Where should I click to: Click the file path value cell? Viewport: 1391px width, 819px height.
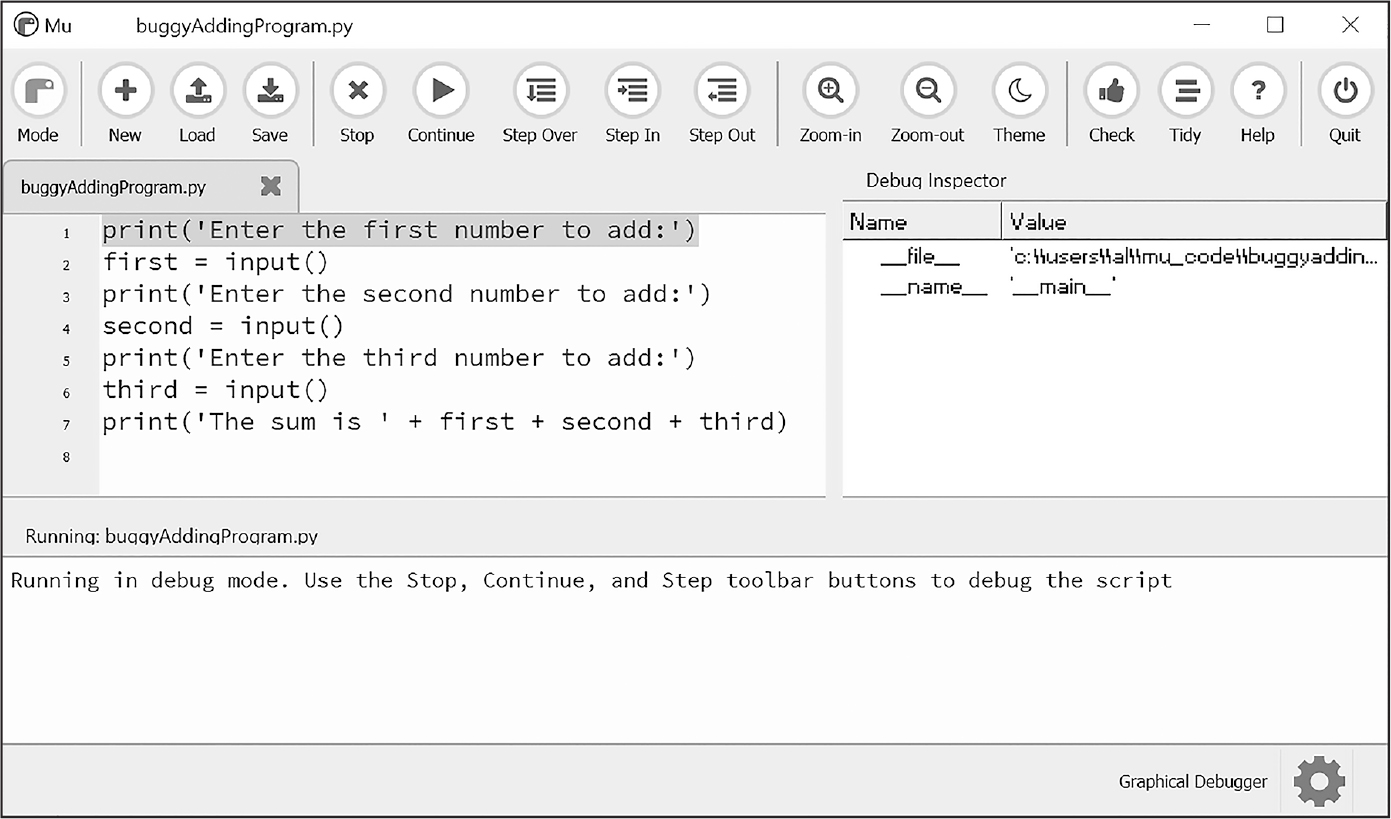pos(1194,257)
